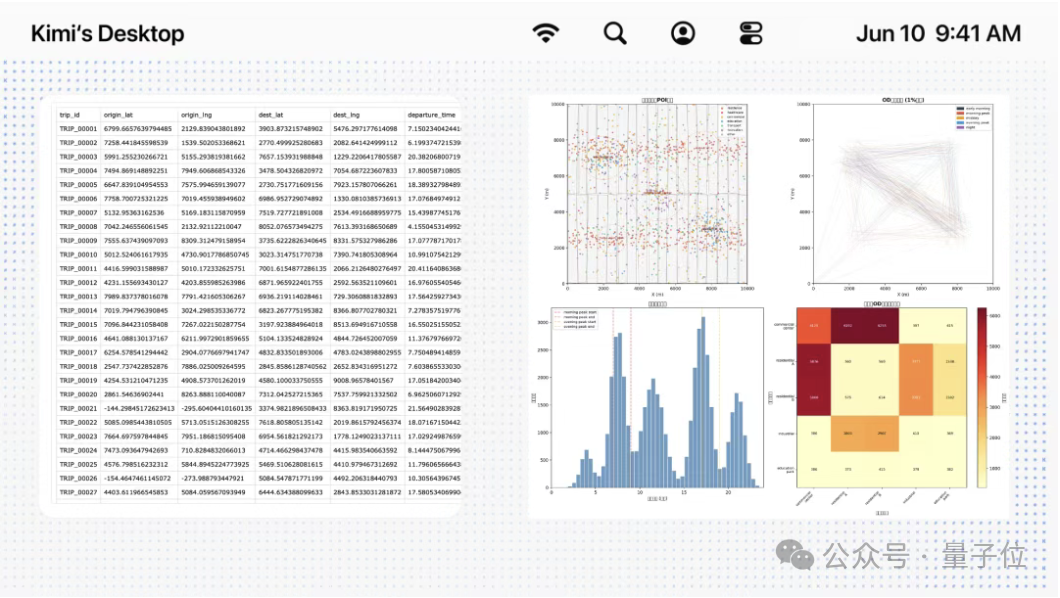Click origin_lat value -154.4647461145072
The width and height of the screenshot is (1060, 598).
[137, 478]
